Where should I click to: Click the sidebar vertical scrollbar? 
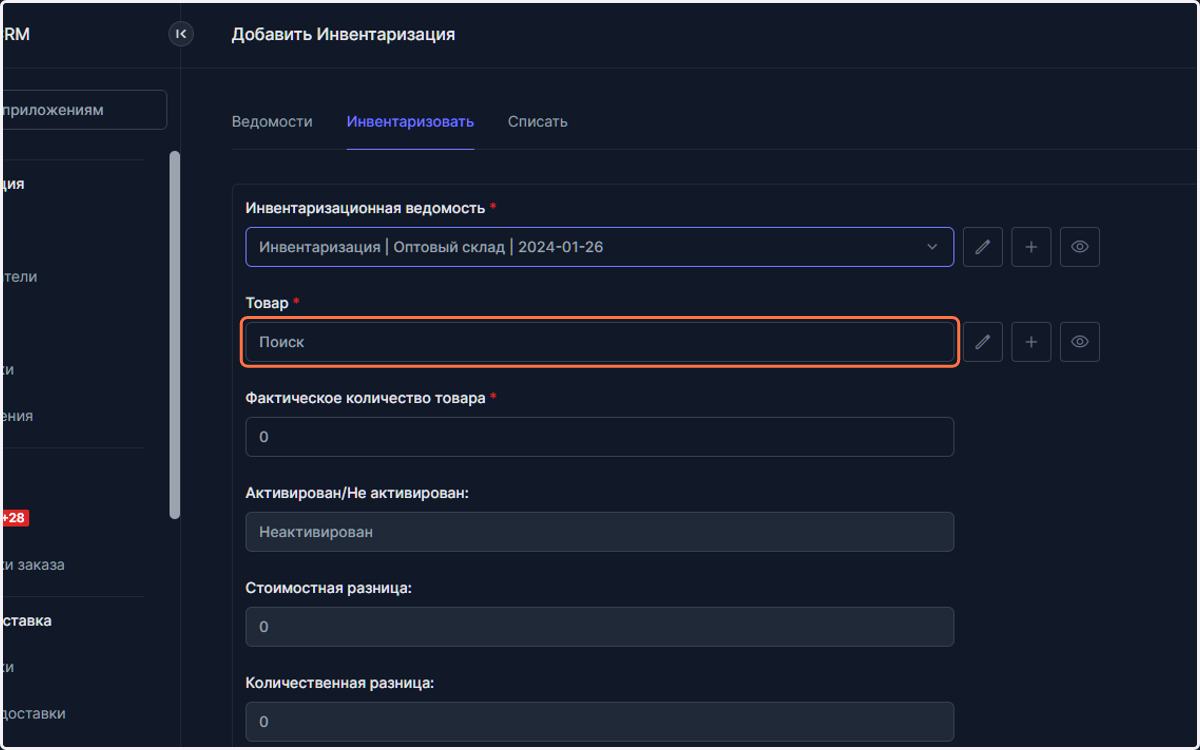click(x=175, y=335)
